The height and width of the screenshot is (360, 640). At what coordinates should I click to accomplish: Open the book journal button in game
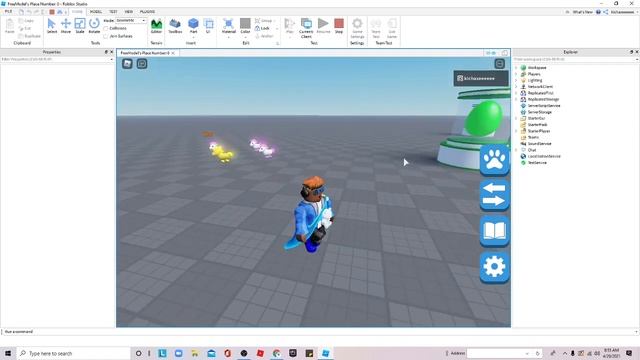coord(494,231)
